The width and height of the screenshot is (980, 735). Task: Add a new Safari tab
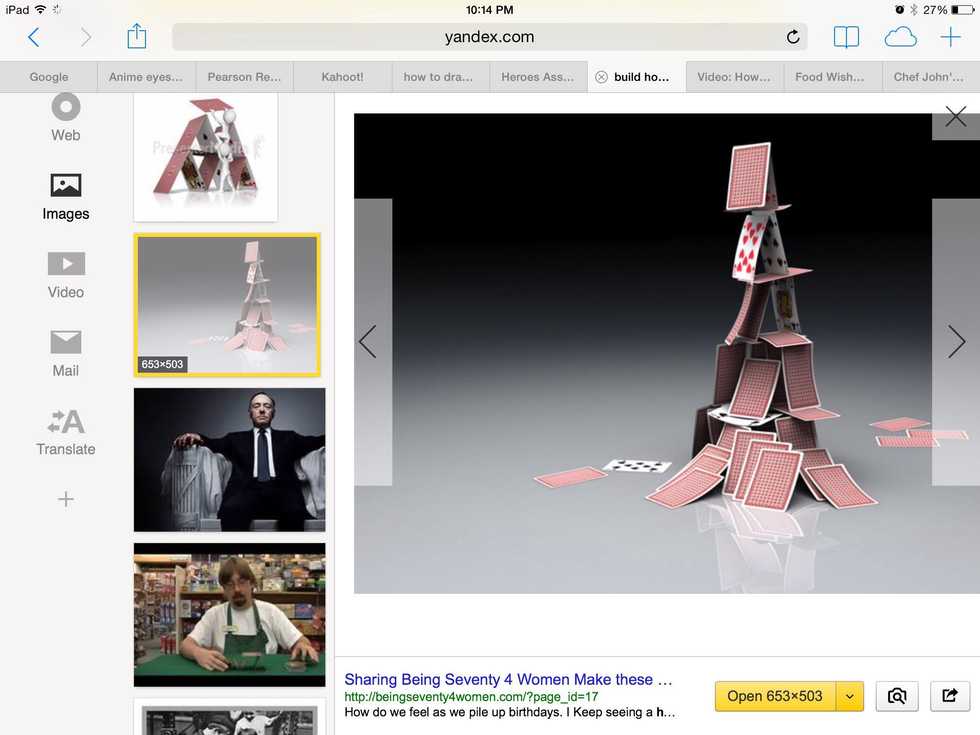pyautogui.click(x=950, y=37)
